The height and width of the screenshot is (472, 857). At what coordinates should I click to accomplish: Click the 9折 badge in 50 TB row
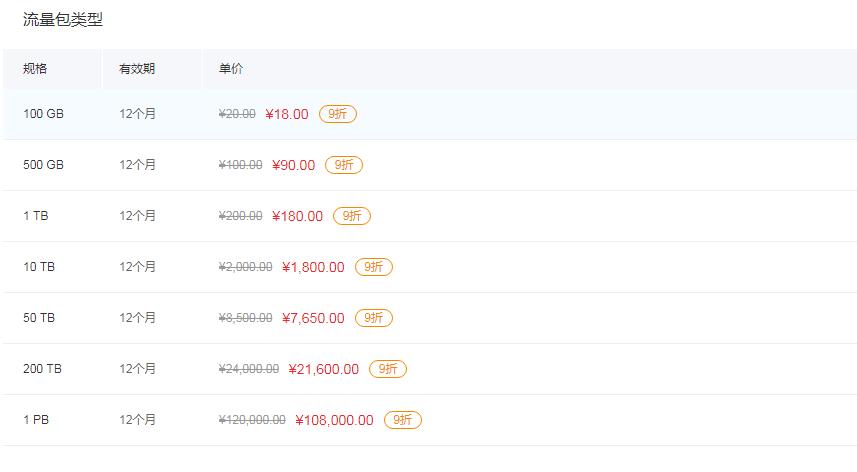pyautogui.click(x=374, y=318)
